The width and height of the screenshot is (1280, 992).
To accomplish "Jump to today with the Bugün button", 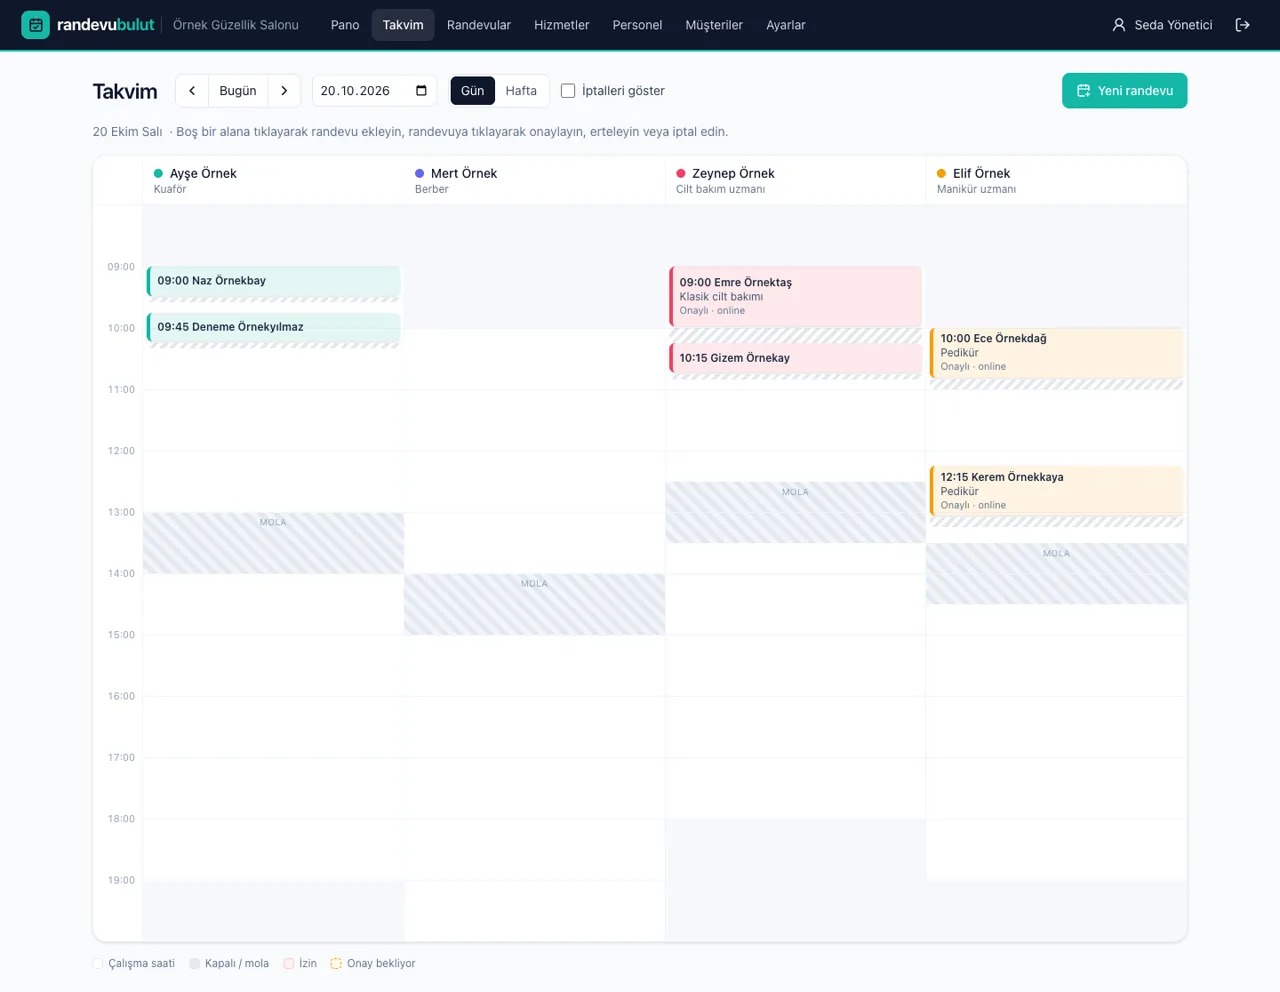I will [x=238, y=91].
